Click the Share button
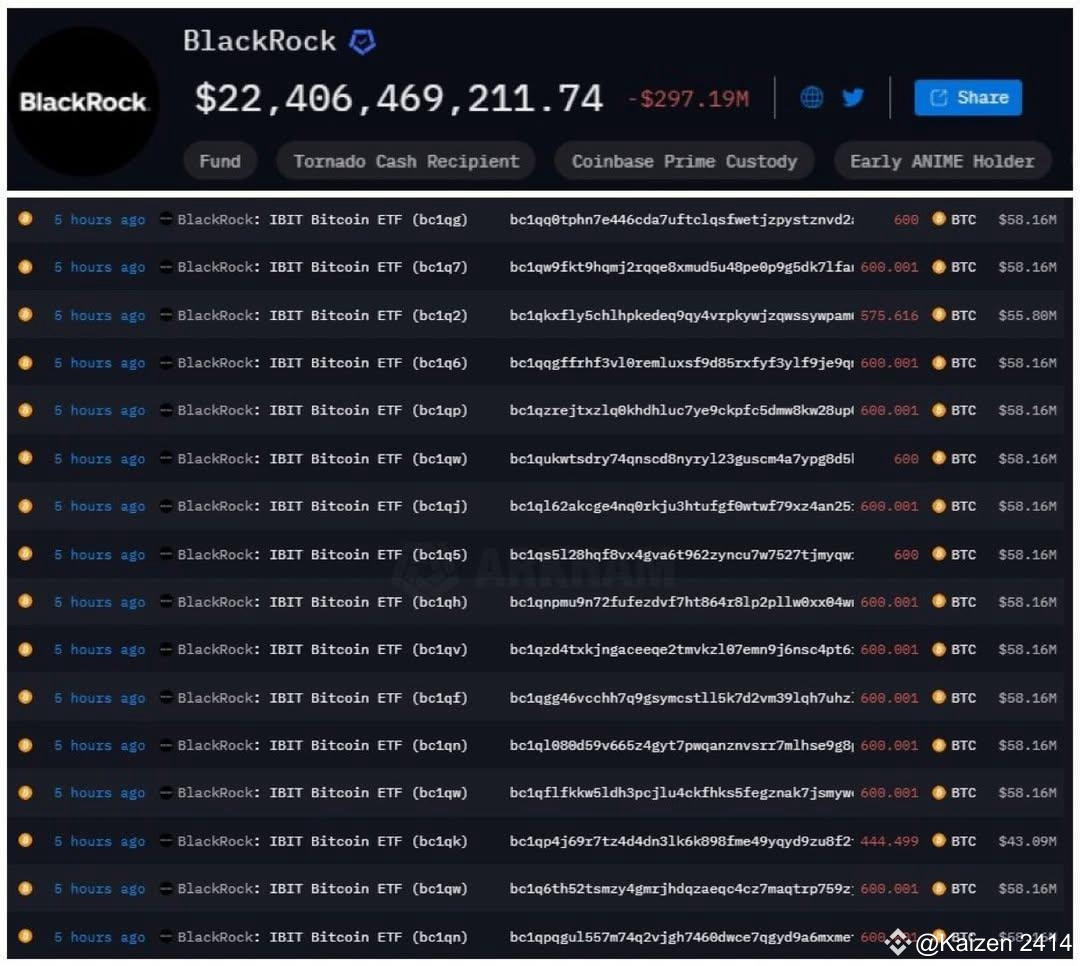1080x966 pixels. tap(967, 97)
